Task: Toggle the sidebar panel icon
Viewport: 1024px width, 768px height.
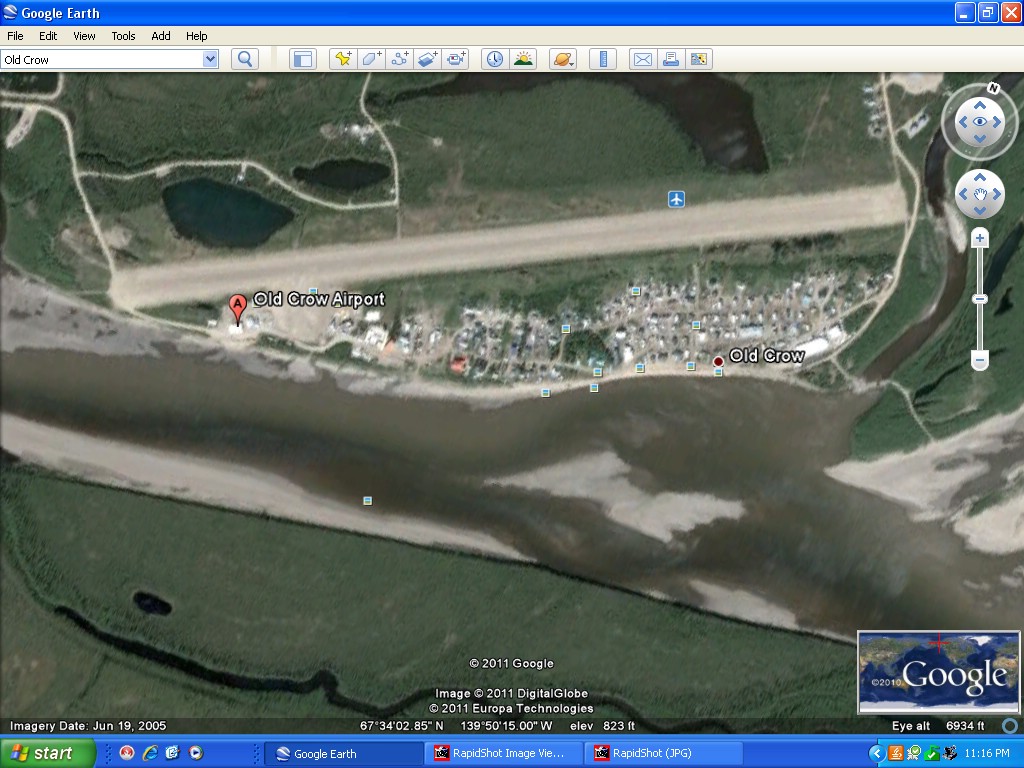Action: [x=303, y=59]
